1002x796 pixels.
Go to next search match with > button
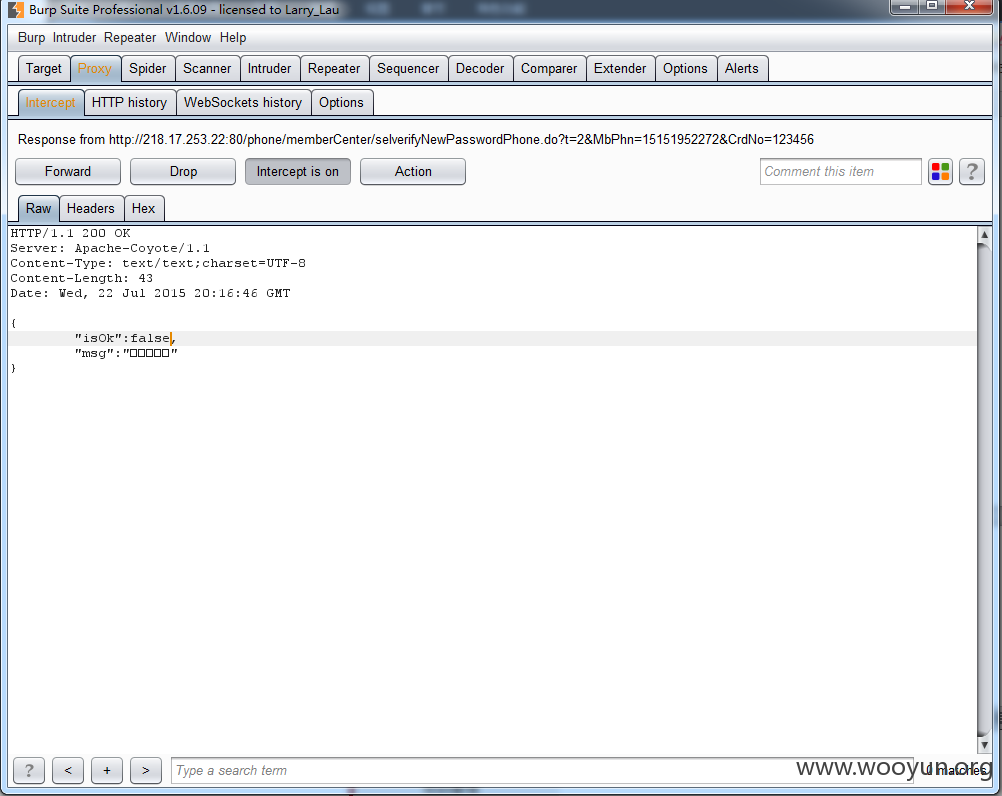pyautogui.click(x=146, y=770)
